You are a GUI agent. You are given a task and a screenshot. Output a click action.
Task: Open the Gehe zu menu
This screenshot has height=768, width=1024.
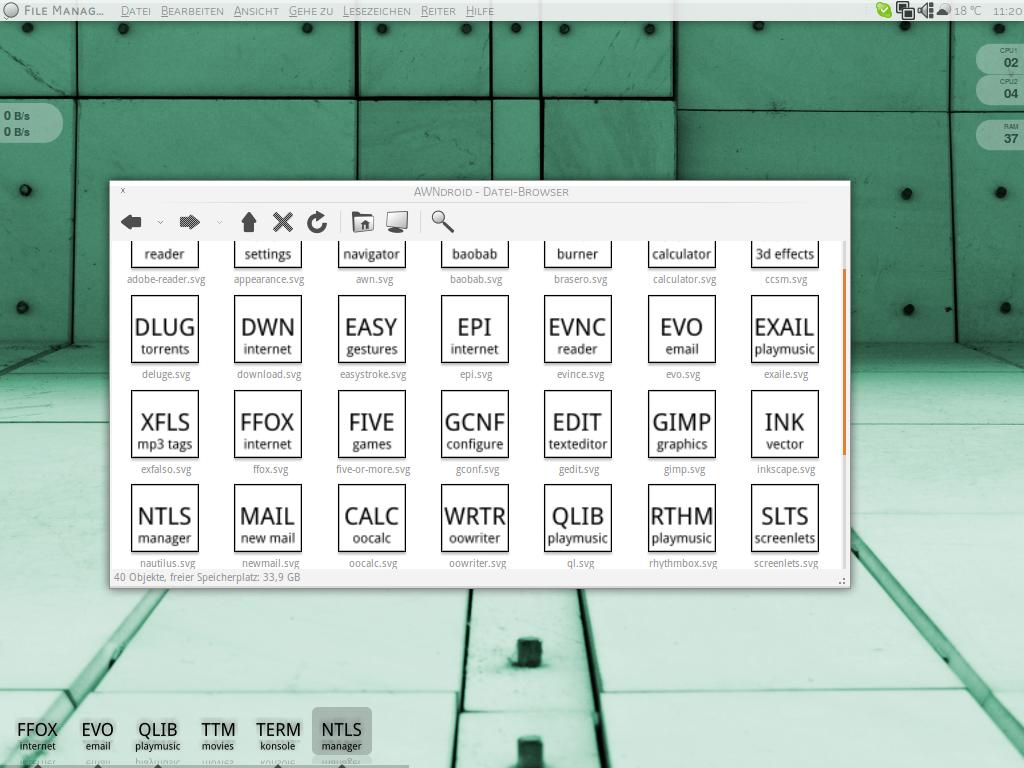311,11
